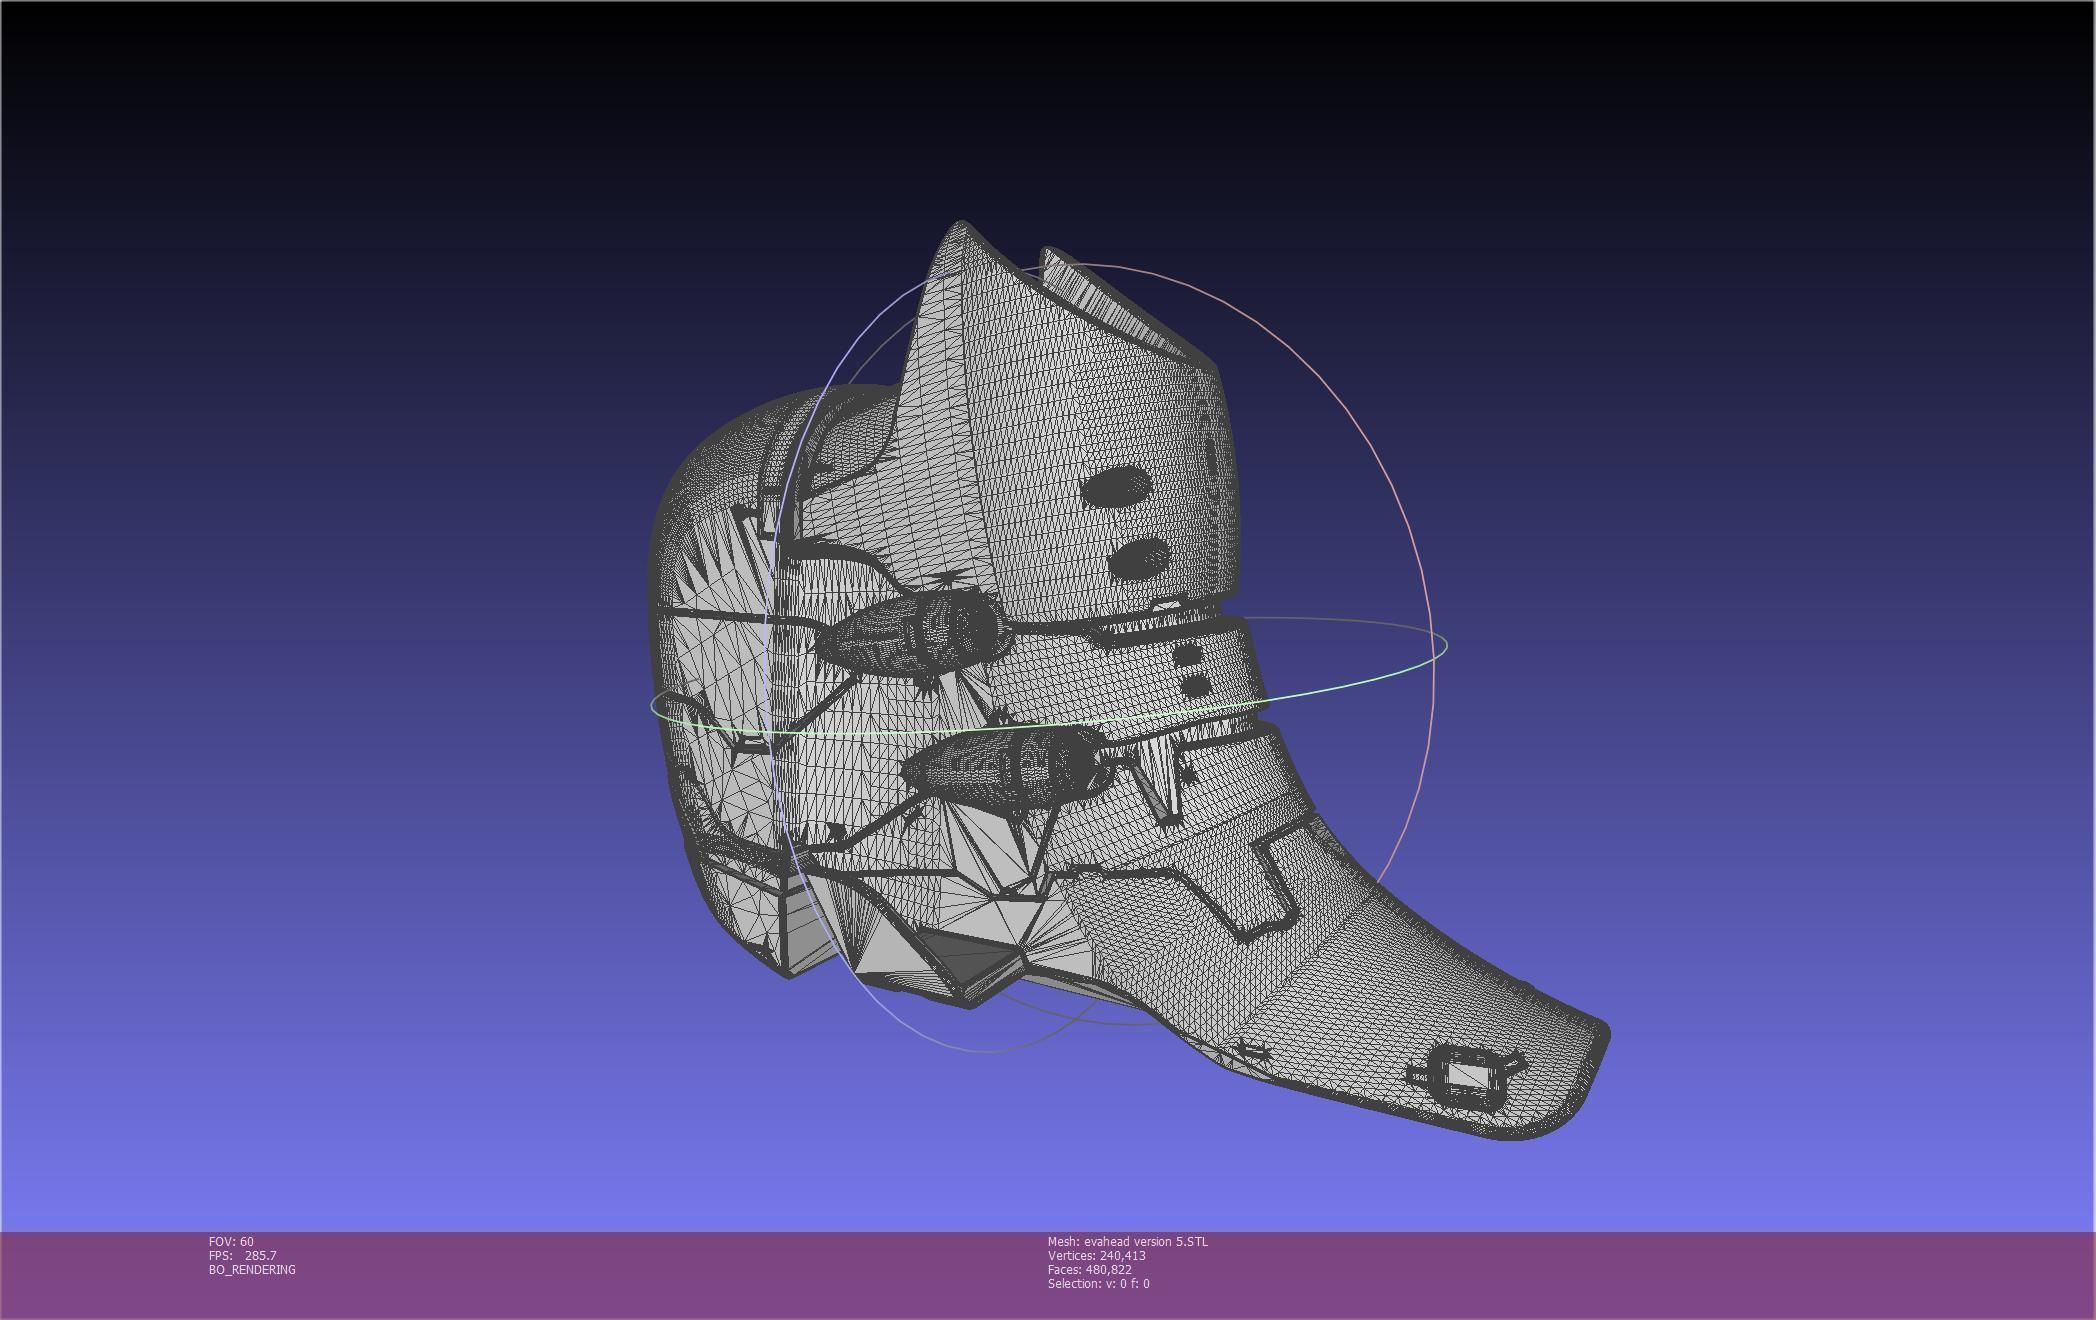Click the 'Mesh: evahead version 5.STL' label
Viewport: 2096px width, 1320px height.
pyautogui.click(x=1127, y=1242)
